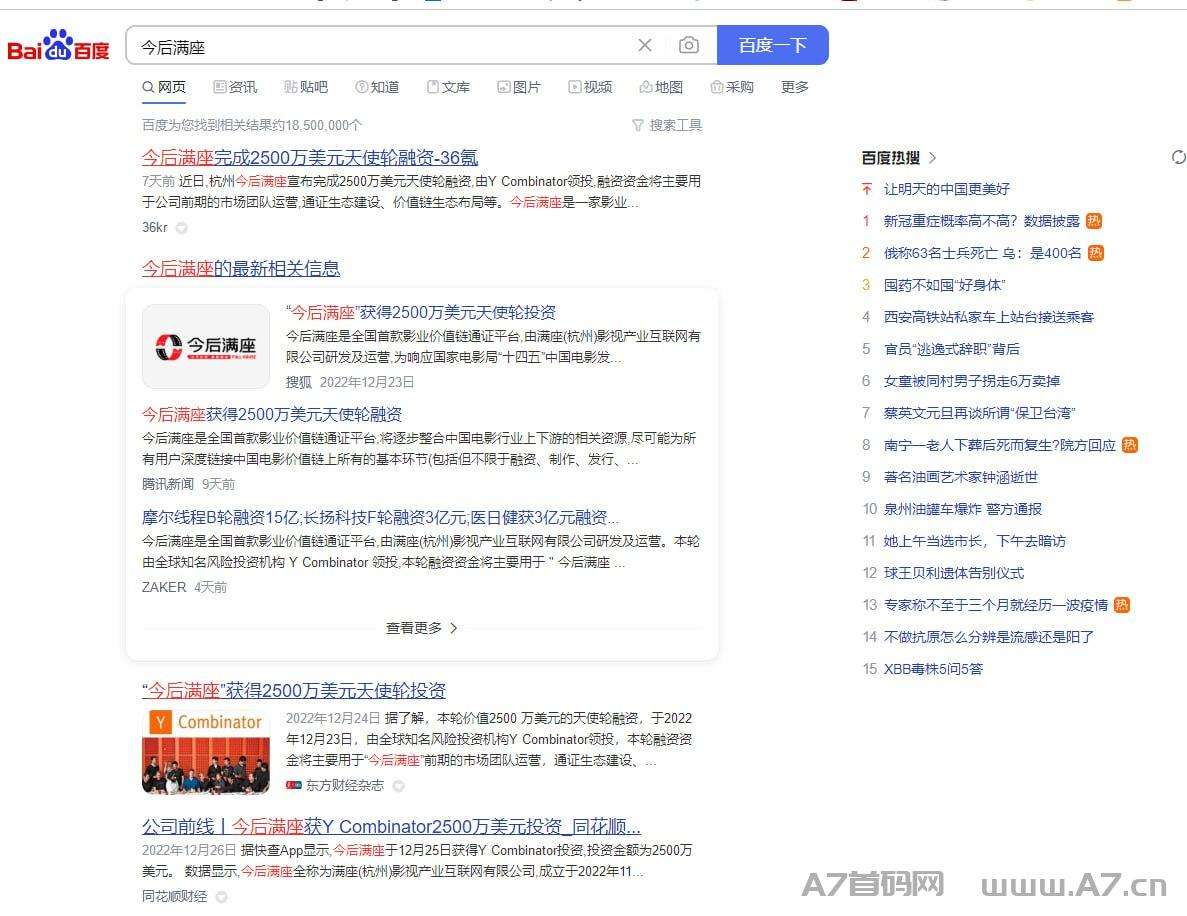Open hot search 官员"逃逸式辞职"背后
Screen dimensions: 1187x916
952,349
